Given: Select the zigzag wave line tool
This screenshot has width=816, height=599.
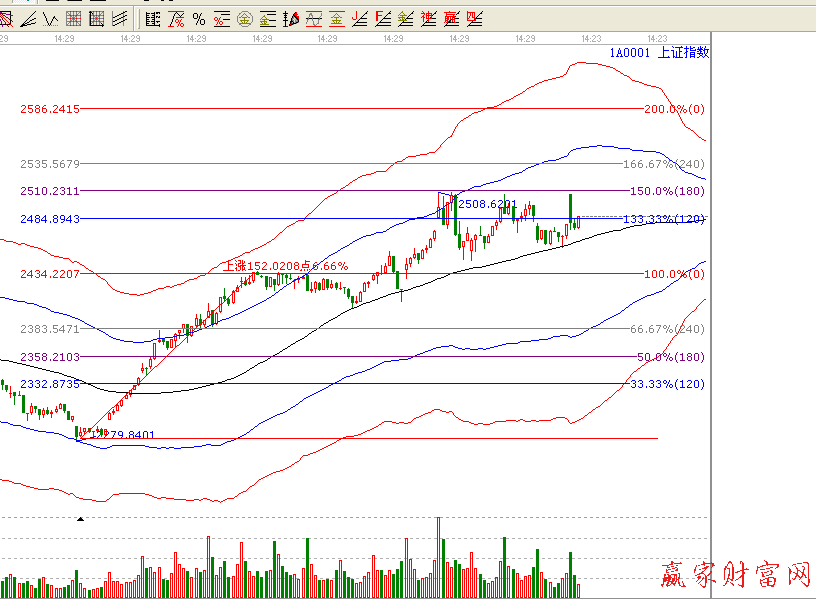Looking at the screenshot, I should [x=50, y=19].
